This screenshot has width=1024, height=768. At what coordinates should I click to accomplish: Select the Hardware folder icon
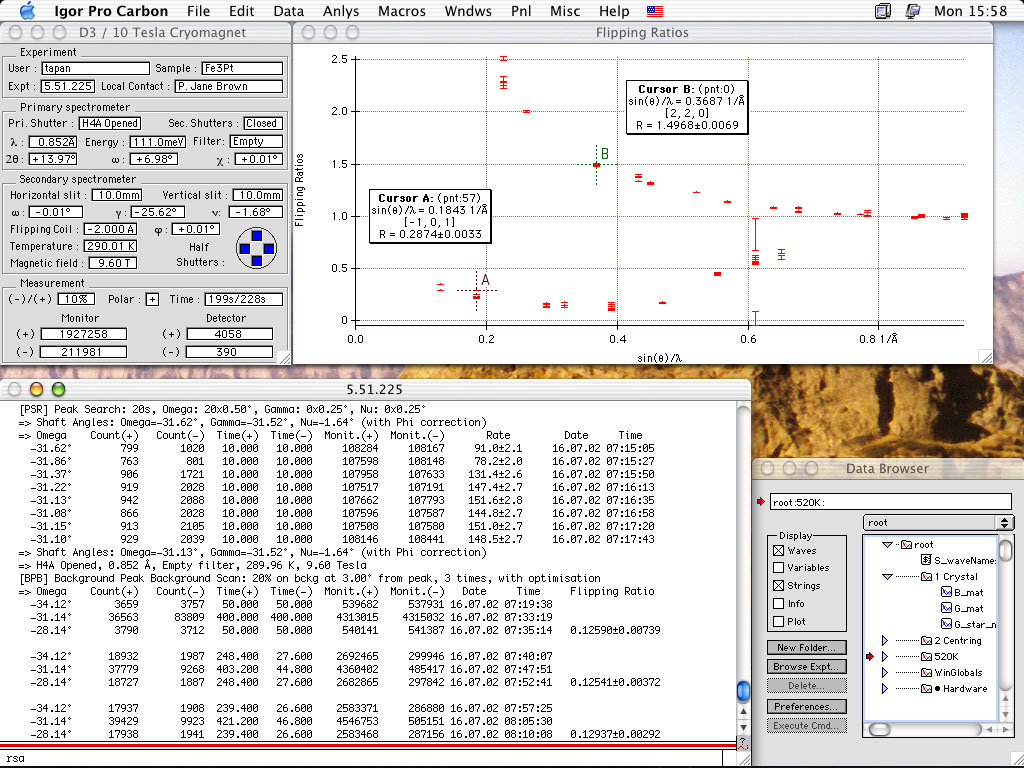(926, 688)
